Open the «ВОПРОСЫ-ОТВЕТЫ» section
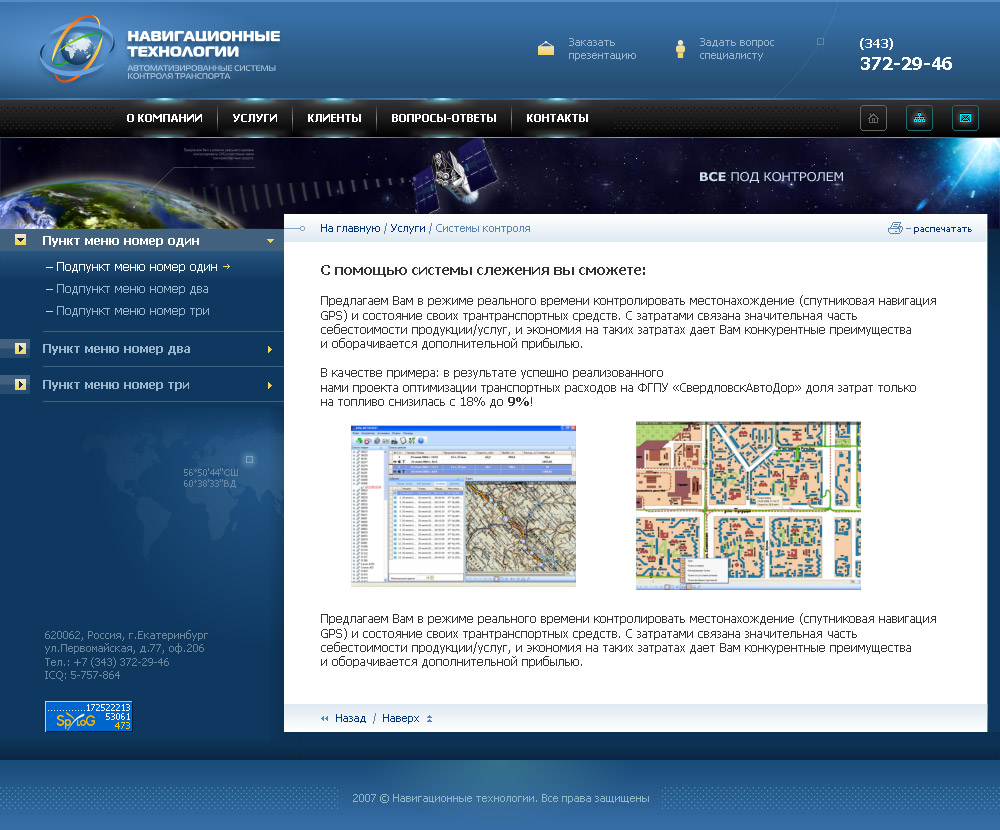Viewport: 1000px width, 830px height. (x=443, y=117)
